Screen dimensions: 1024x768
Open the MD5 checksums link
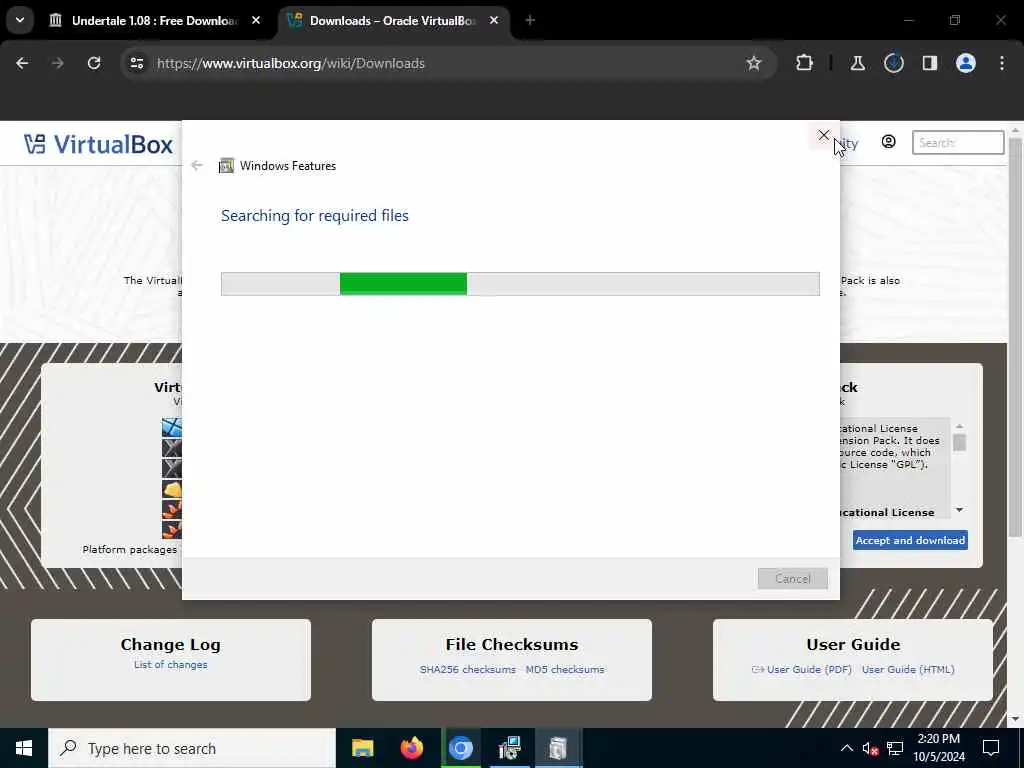pyautogui.click(x=565, y=669)
